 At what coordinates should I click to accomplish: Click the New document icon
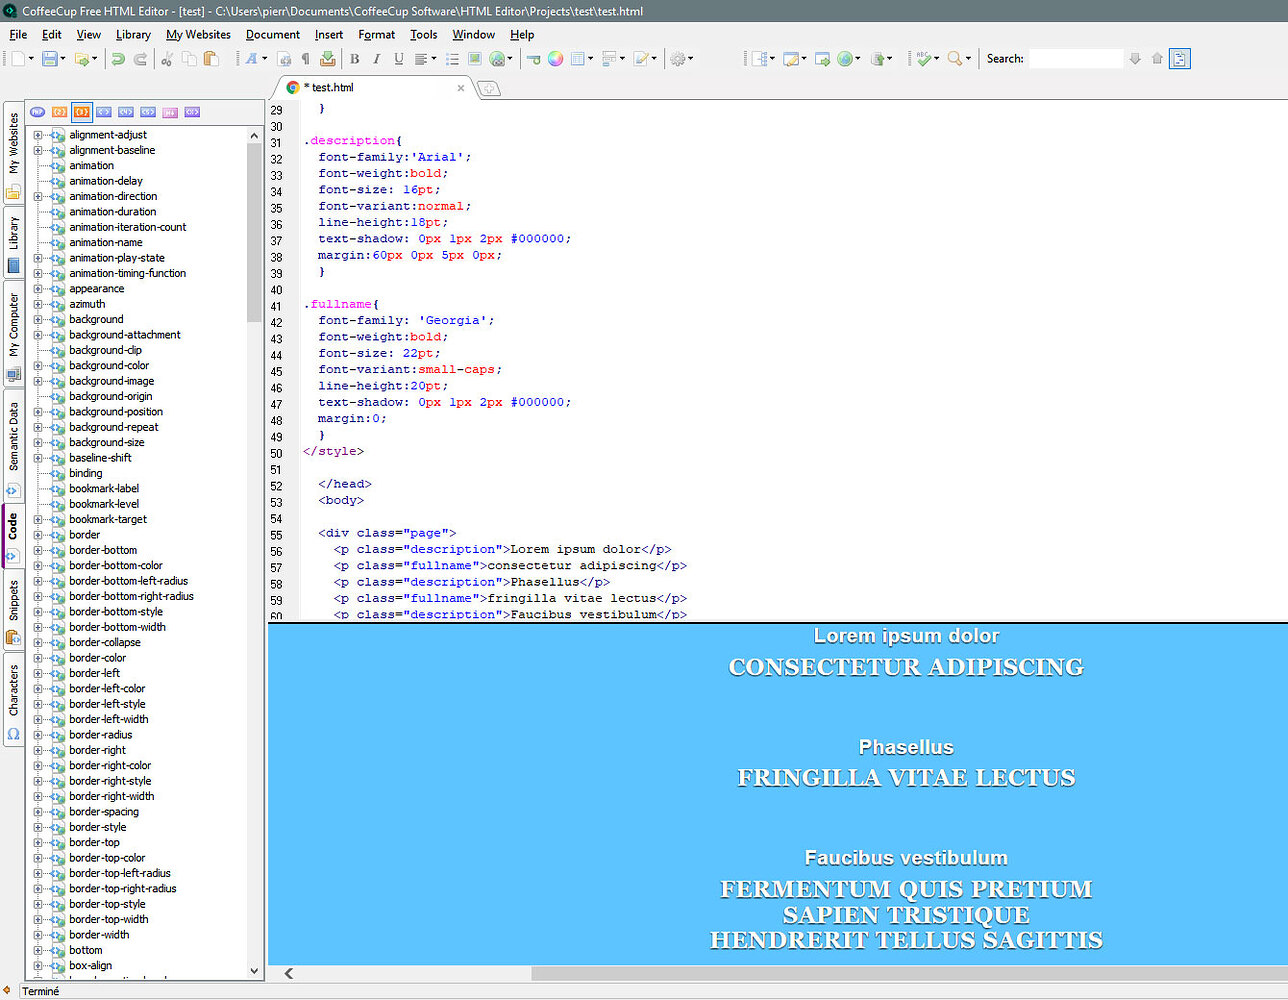[x=18, y=59]
